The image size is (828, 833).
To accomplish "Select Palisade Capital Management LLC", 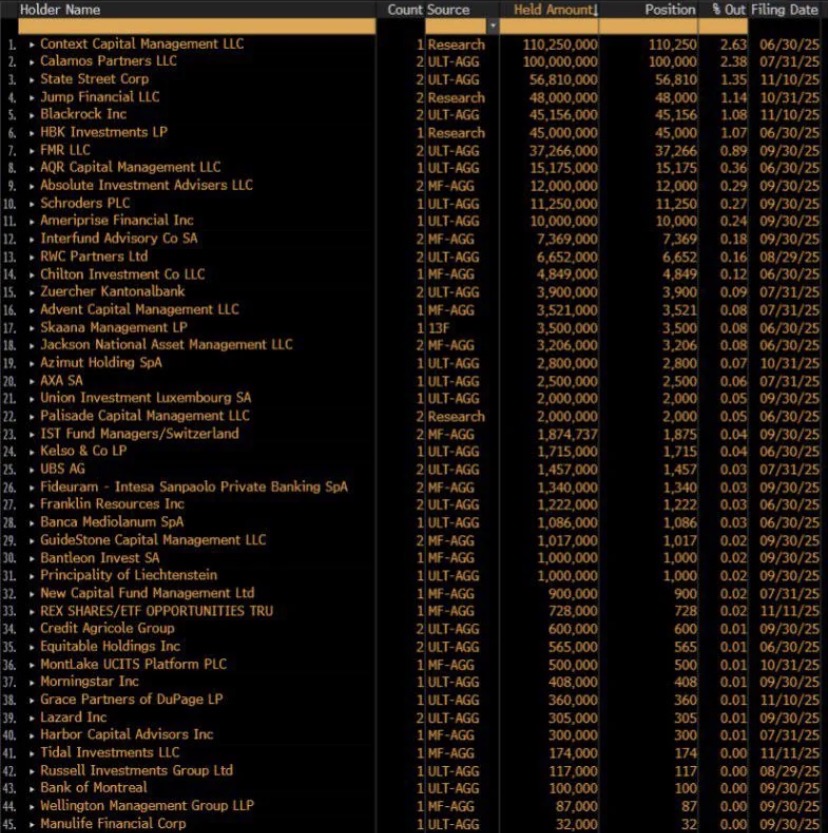I will coord(145,416).
